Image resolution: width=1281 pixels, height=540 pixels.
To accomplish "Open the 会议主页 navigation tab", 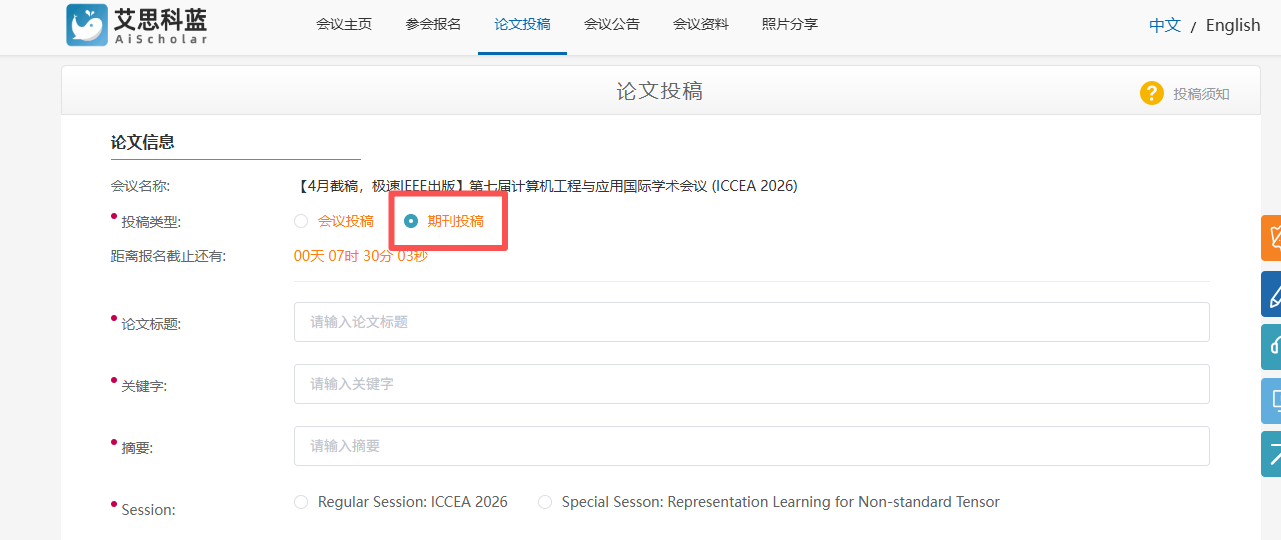I will pos(344,25).
